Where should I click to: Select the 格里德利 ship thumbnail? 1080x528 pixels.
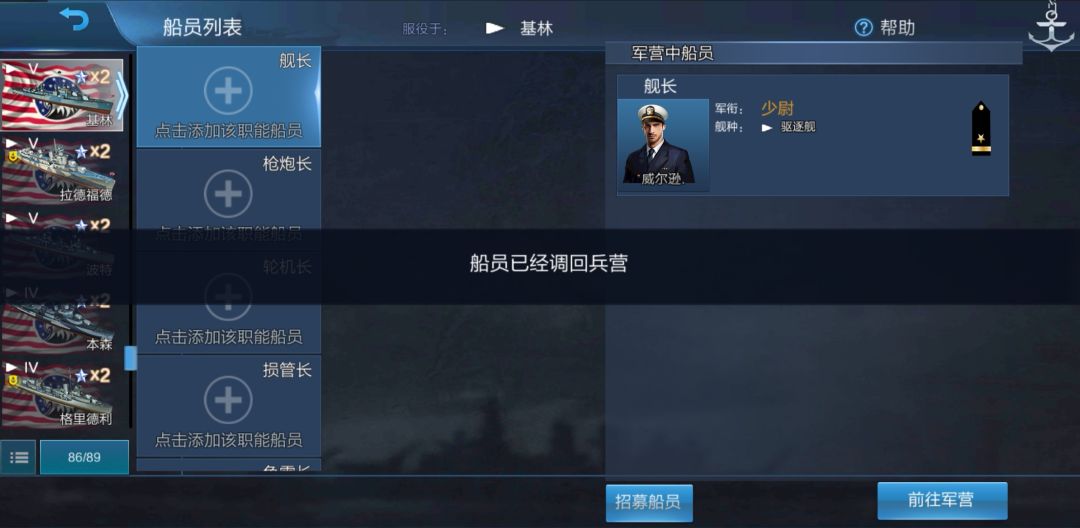point(62,393)
